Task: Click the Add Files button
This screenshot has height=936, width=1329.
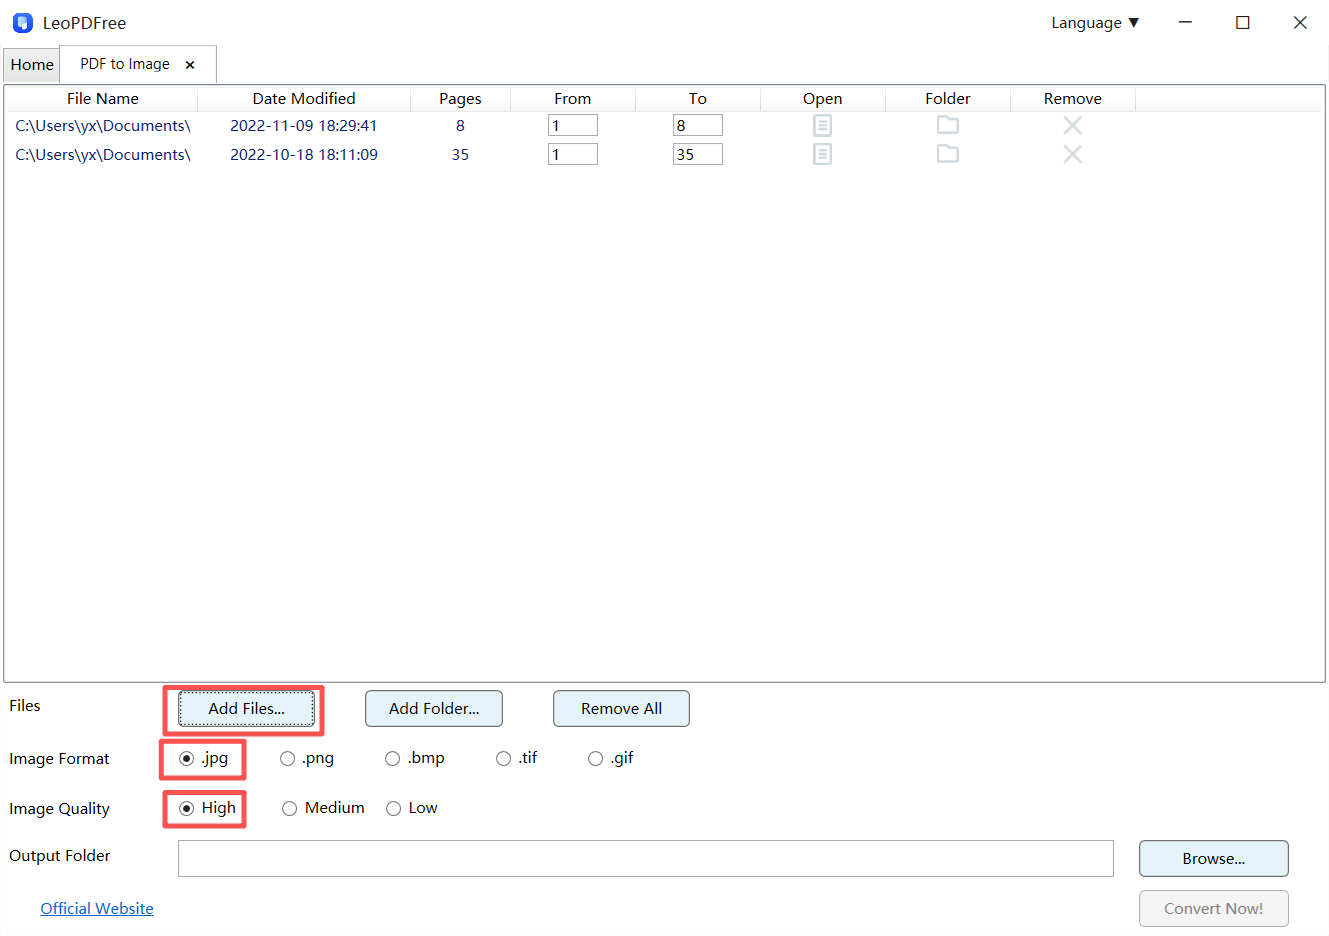Action: click(246, 709)
